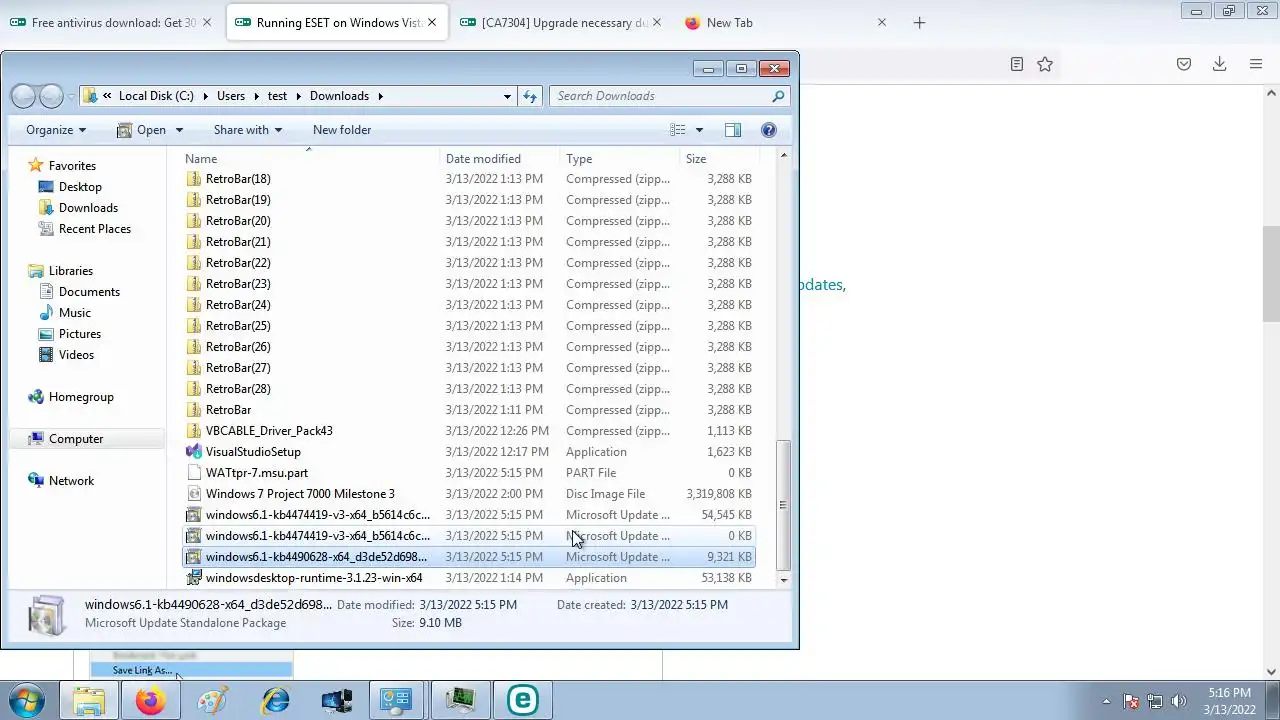Switch to Free antivirus download tab
Viewport: 1280px width, 720px height.
[x=113, y=22]
